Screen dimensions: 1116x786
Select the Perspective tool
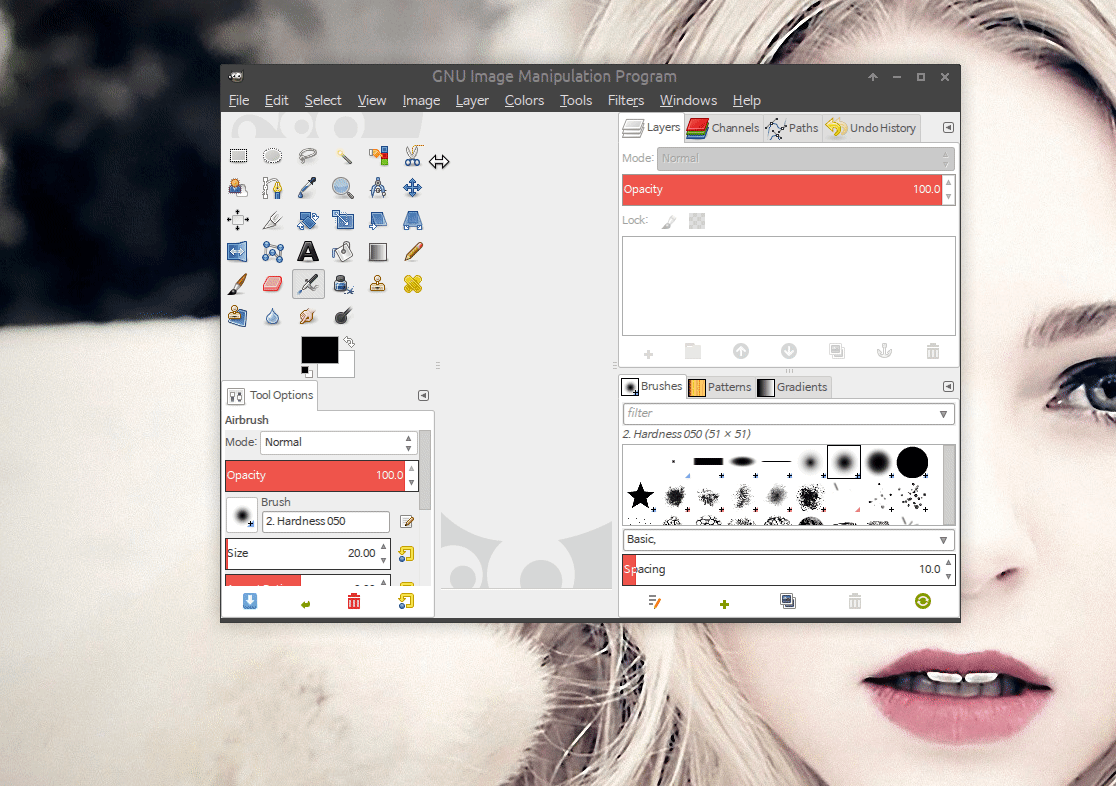tap(413, 220)
